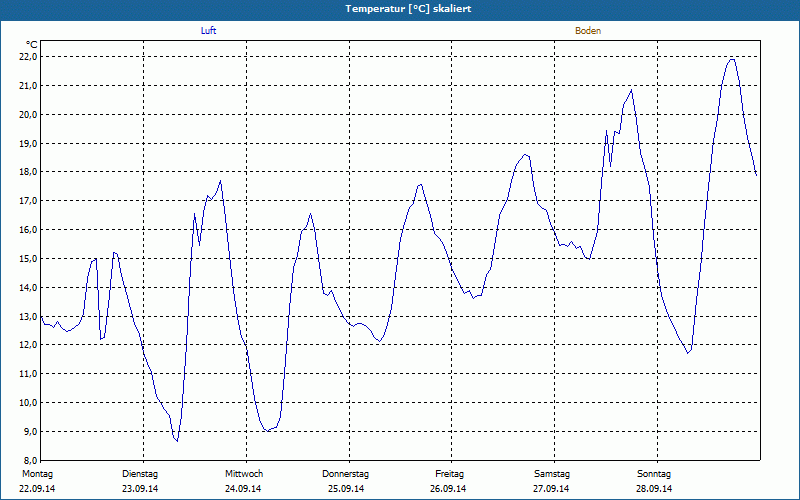This screenshot has height=500, width=800.
Task: Click the 9,0 y-axis value
Action: click(29, 432)
